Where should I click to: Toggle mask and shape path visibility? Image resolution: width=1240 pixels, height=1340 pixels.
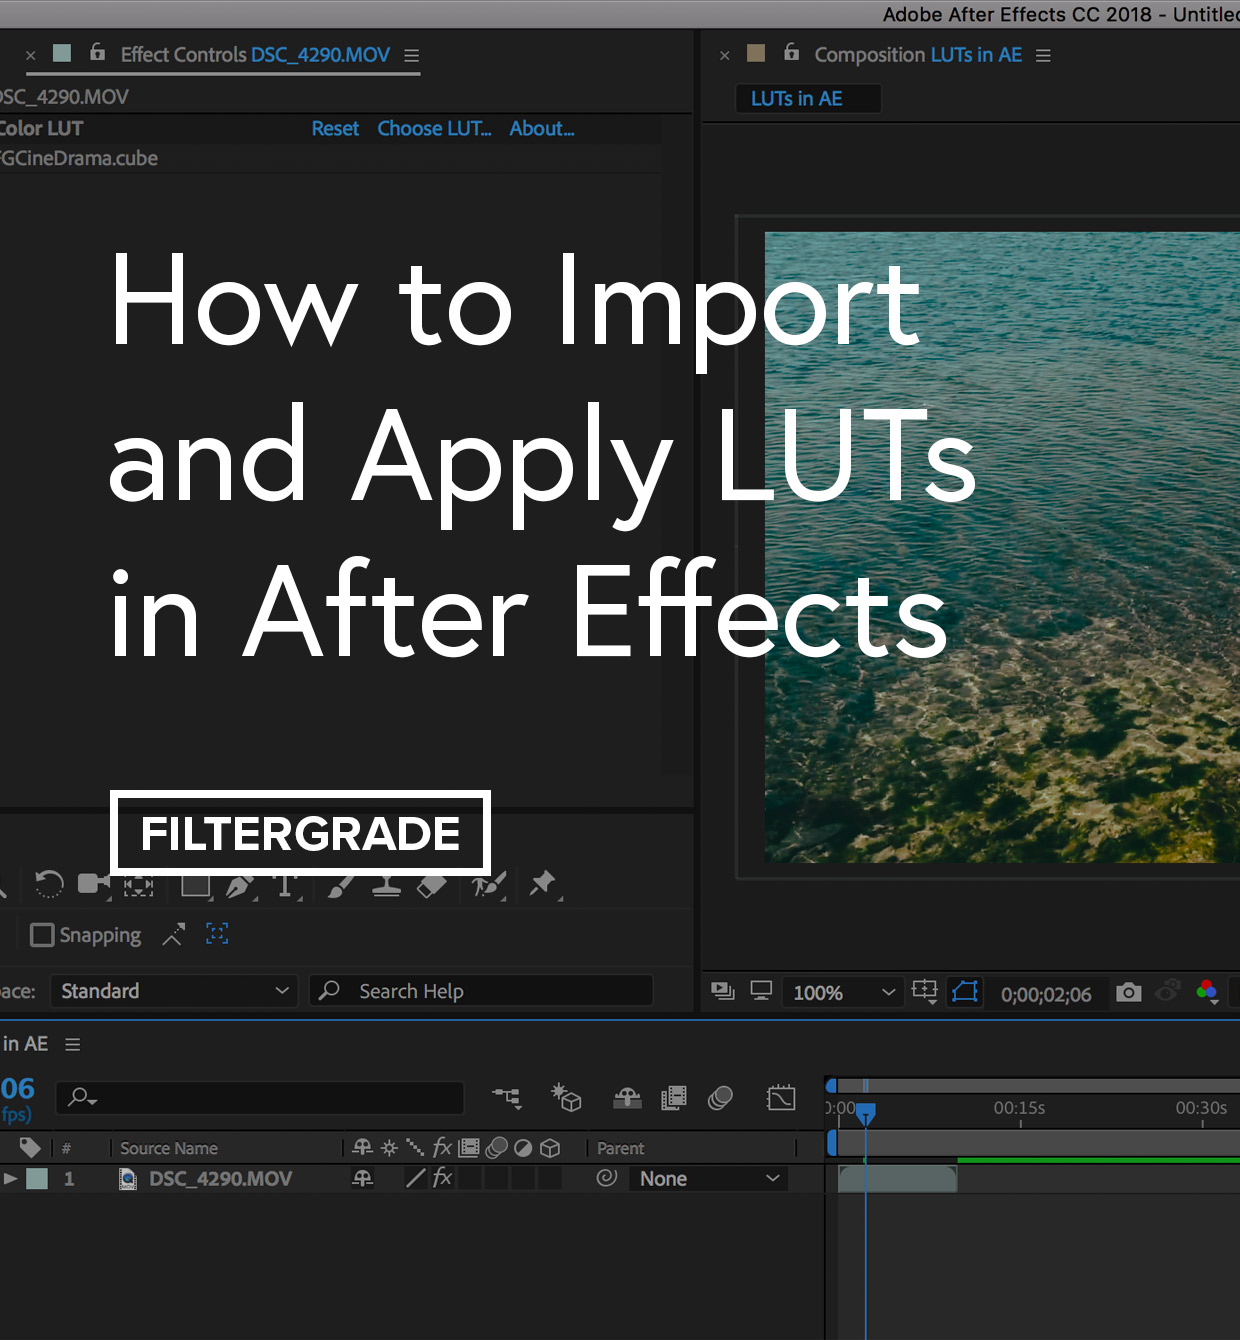pos(965,992)
